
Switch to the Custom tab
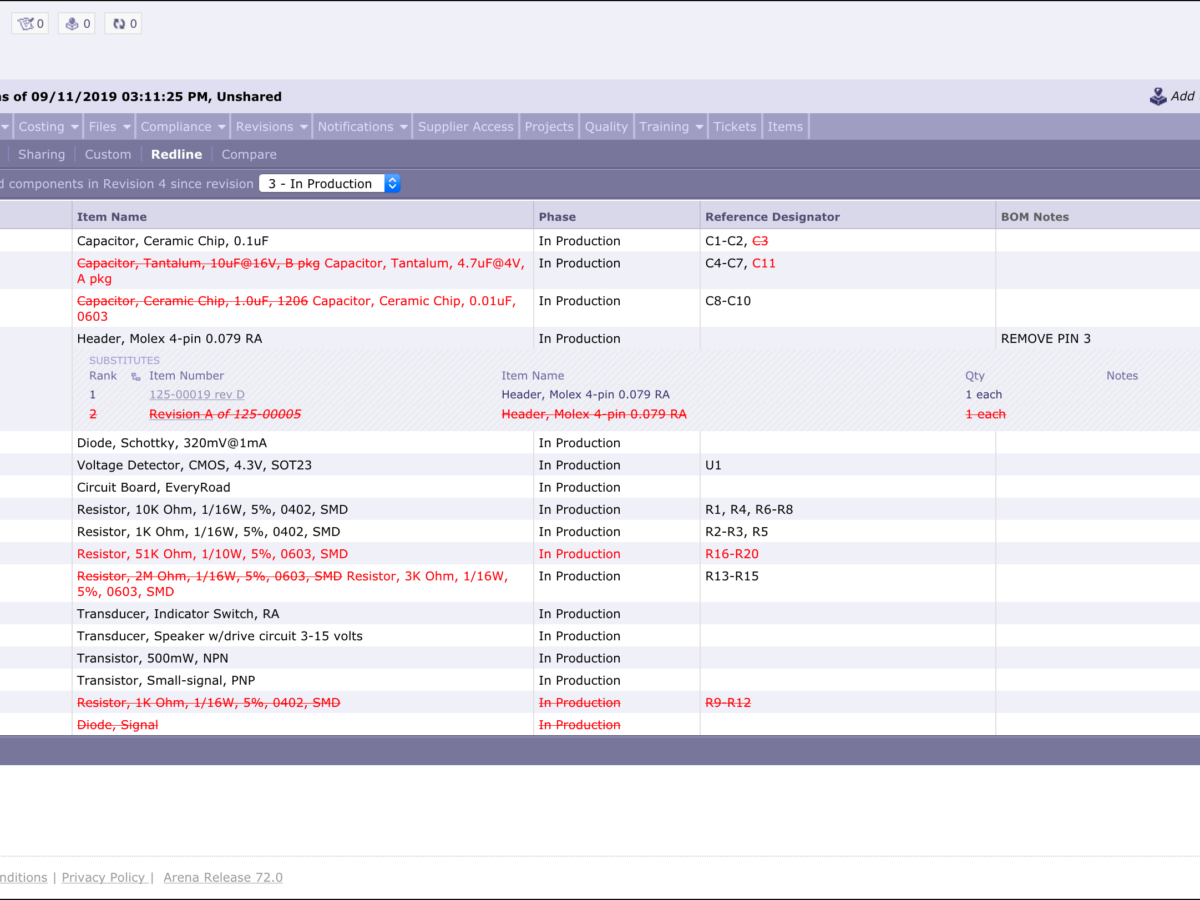(107, 154)
